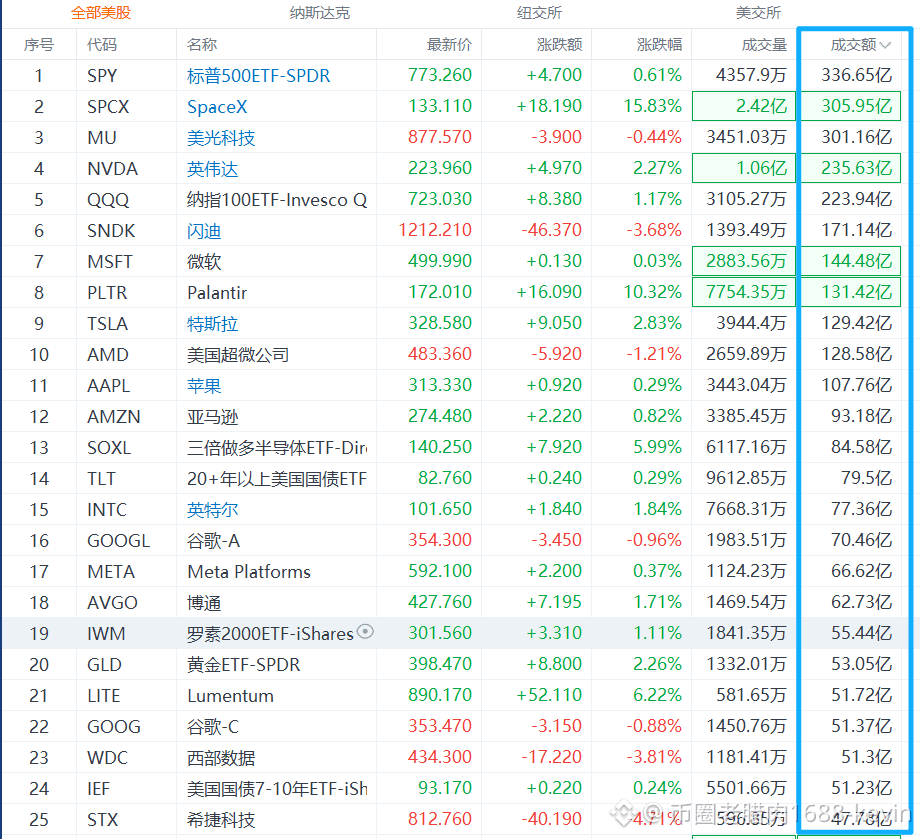Select the STX ticker code
This screenshot has width=920, height=839.
click(x=103, y=820)
